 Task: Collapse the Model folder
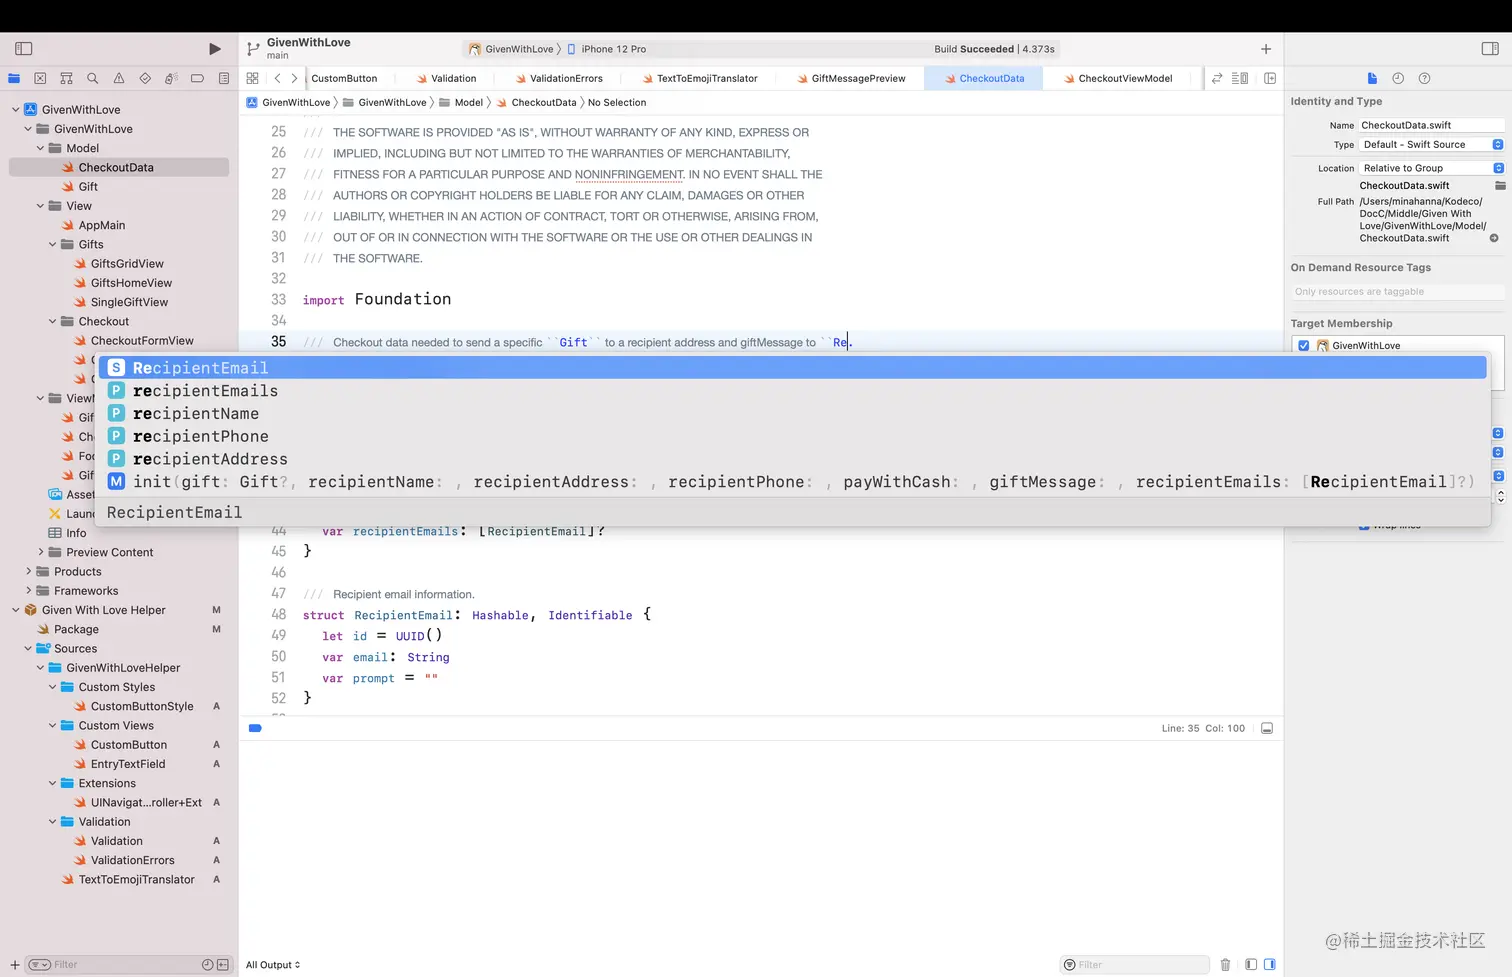[x=41, y=148]
